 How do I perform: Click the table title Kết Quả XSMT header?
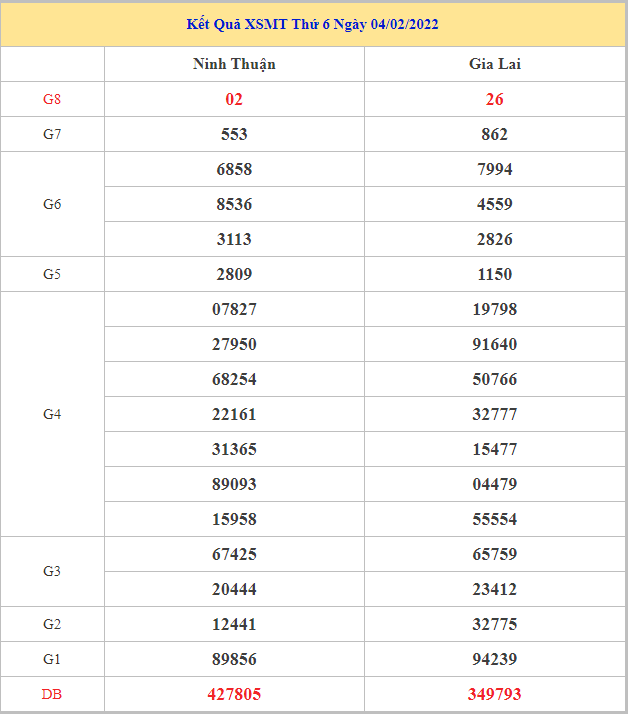pos(312,24)
